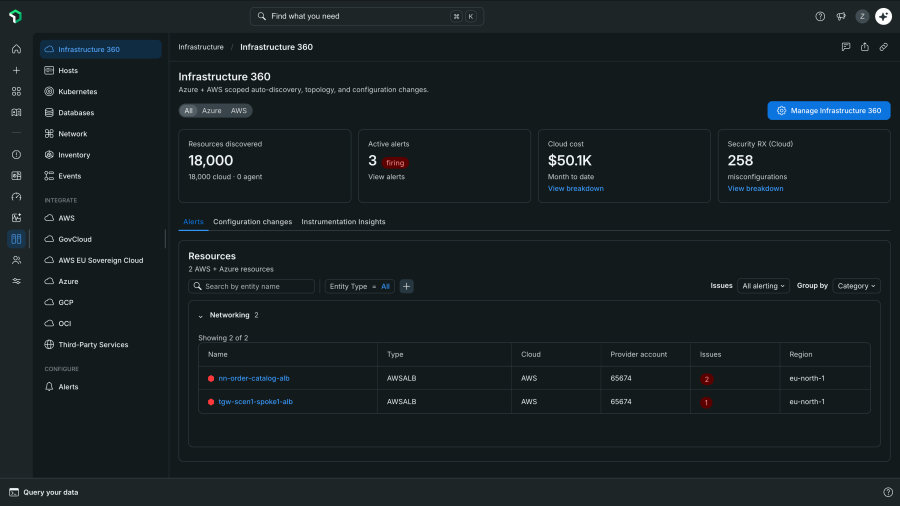900x506 pixels.
Task: Click the alert circle icon in left rail
Action: [16, 154]
